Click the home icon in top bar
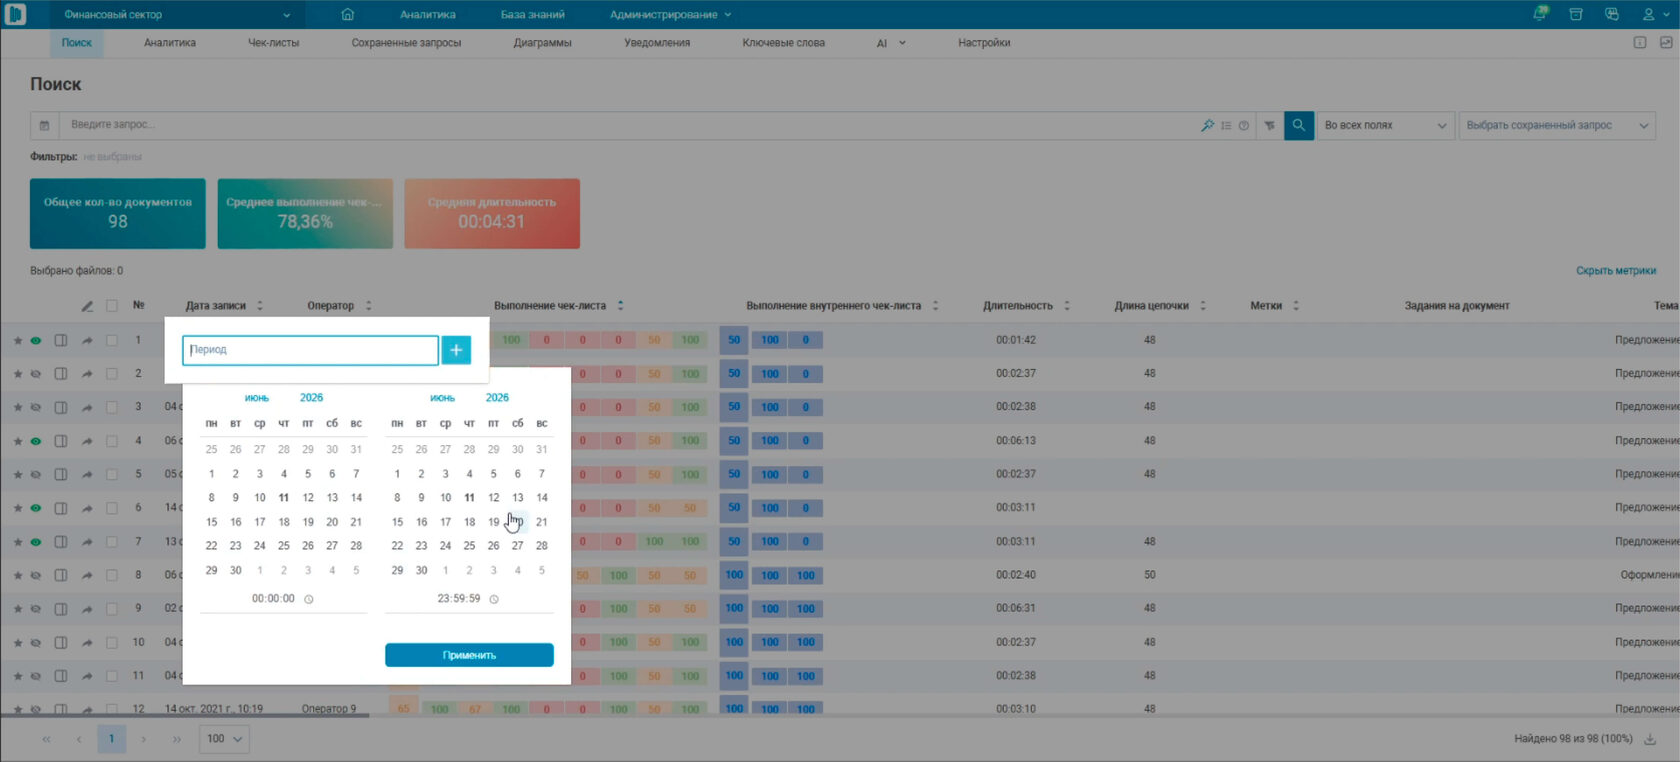This screenshot has height=762, width=1680. coord(348,14)
